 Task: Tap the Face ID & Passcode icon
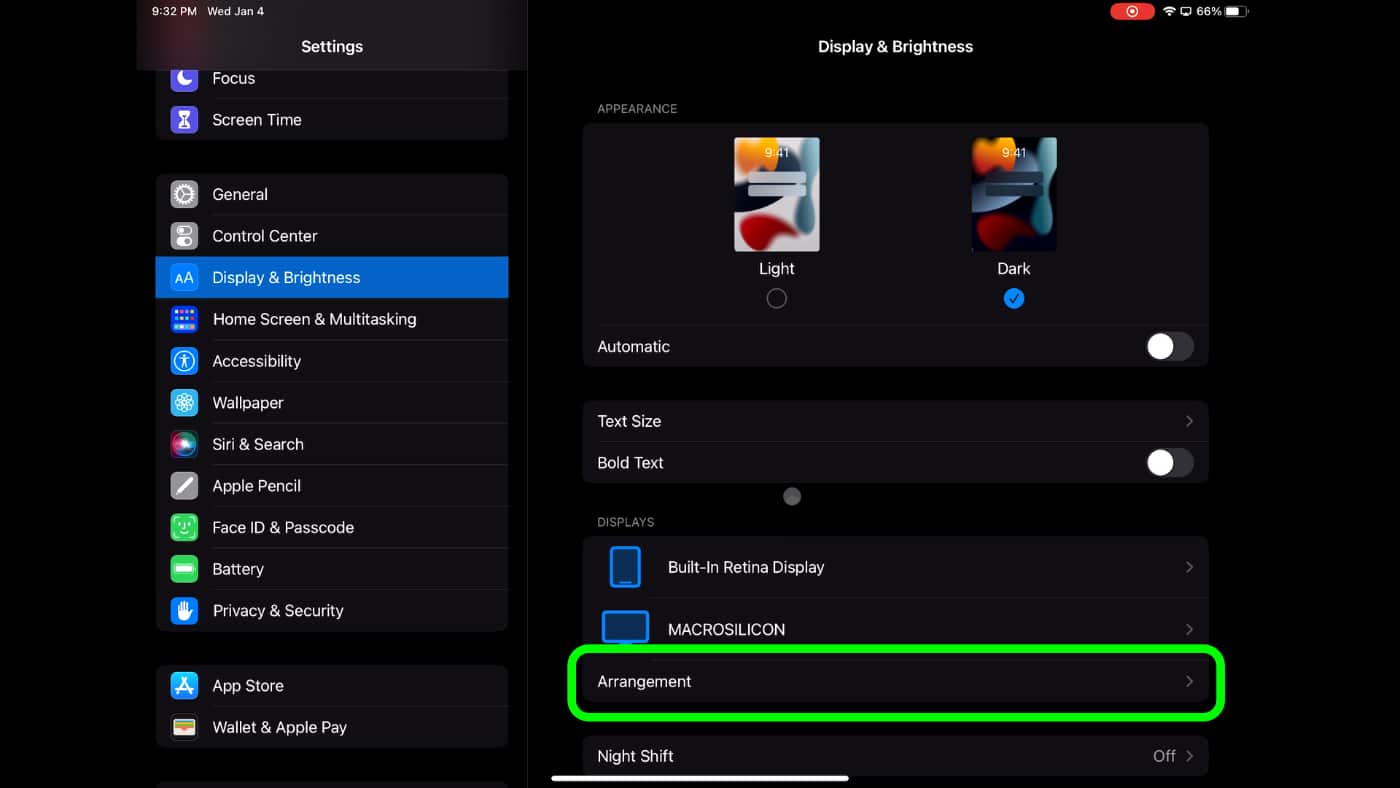point(184,527)
